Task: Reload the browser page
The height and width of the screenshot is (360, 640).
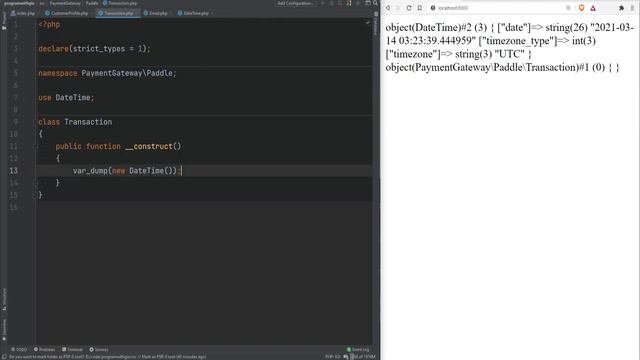Action: click(x=409, y=8)
